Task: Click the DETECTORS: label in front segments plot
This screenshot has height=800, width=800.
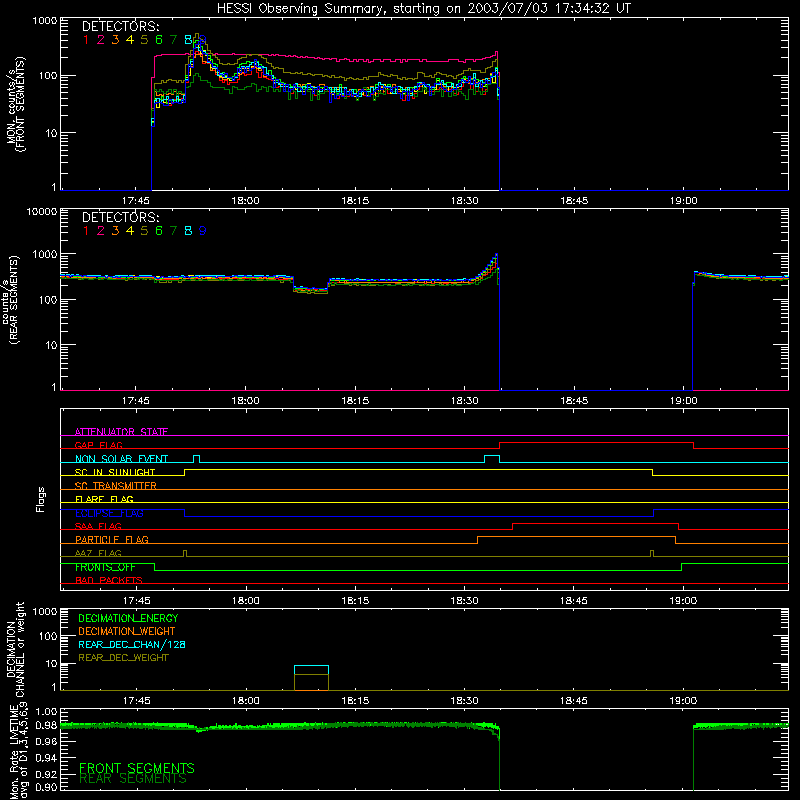Action: click(120, 26)
